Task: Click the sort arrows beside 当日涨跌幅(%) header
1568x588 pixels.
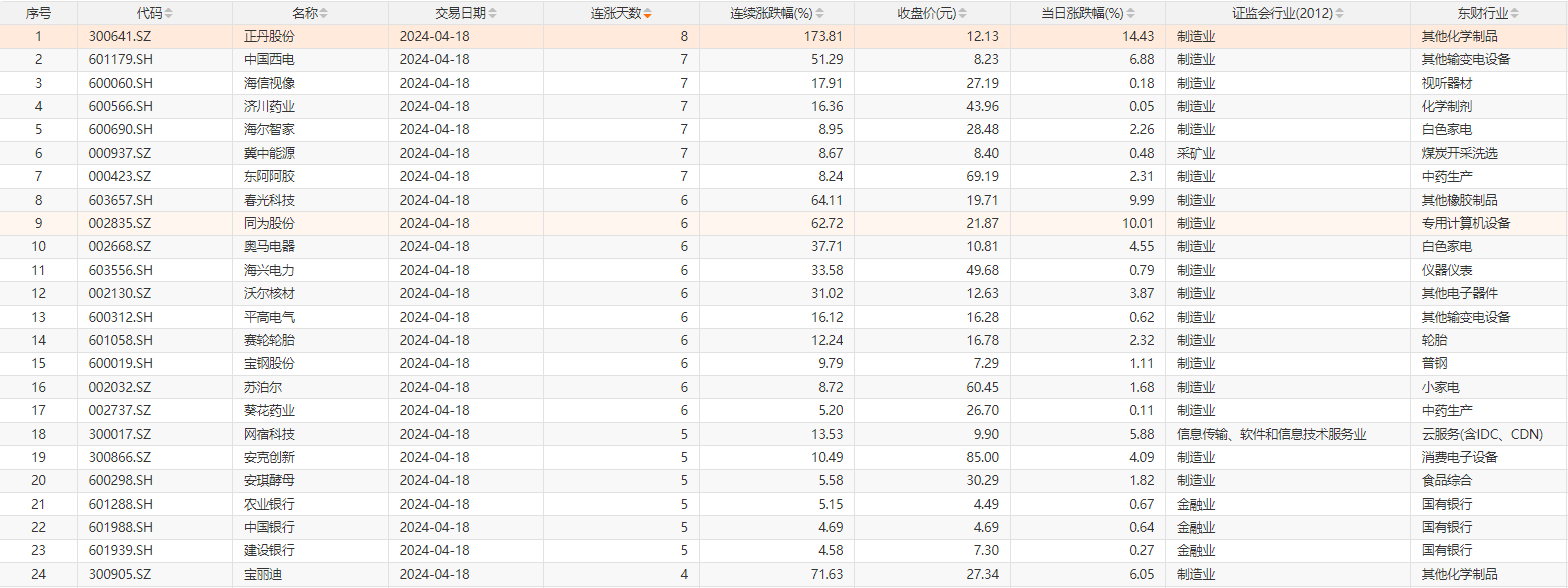Action: [1130, 14]
